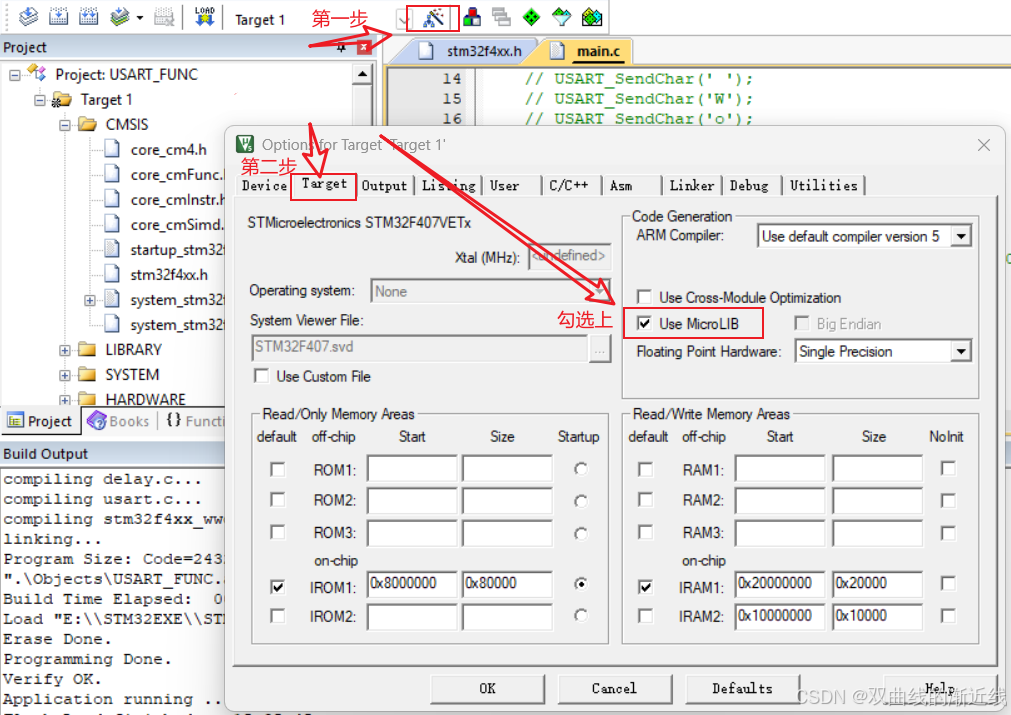
Task: Click the IRAM2 Size field
Action: tap(877, 616)
